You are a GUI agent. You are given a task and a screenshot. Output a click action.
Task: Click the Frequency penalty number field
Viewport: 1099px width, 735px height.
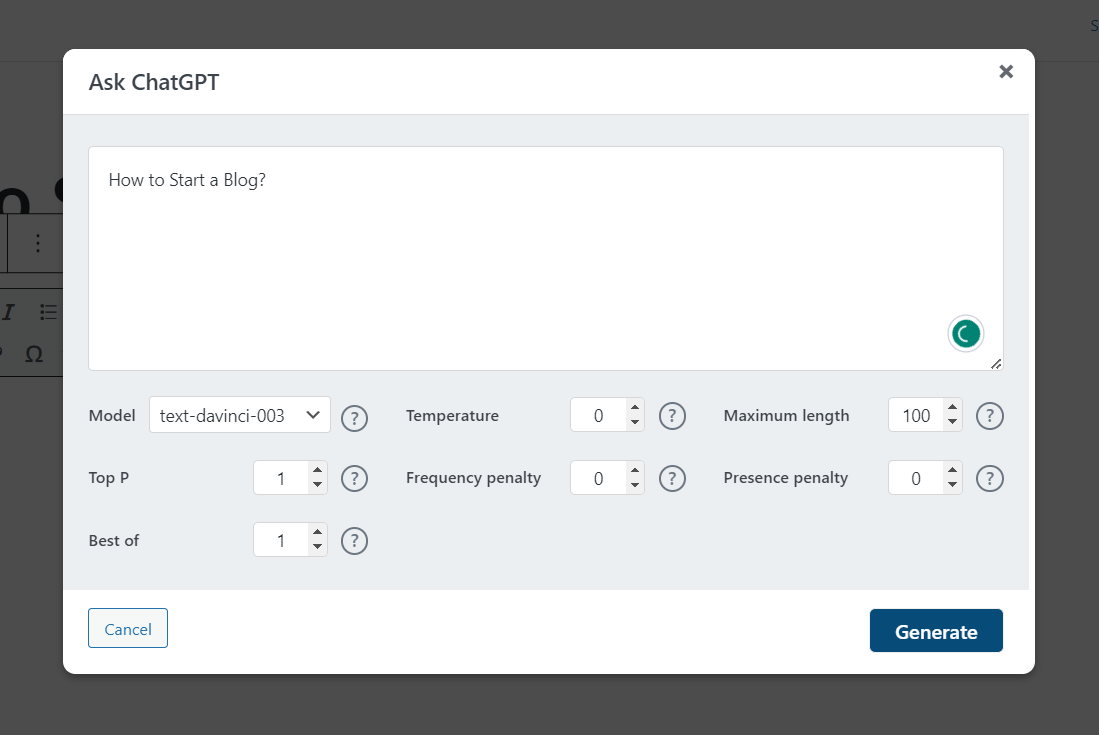[607, 478]
